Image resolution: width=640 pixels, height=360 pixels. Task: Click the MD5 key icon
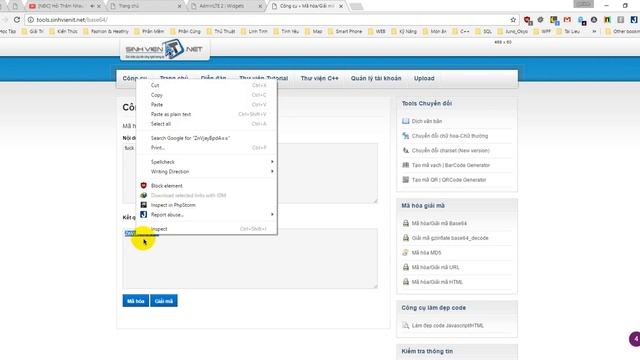click(405, 253)
